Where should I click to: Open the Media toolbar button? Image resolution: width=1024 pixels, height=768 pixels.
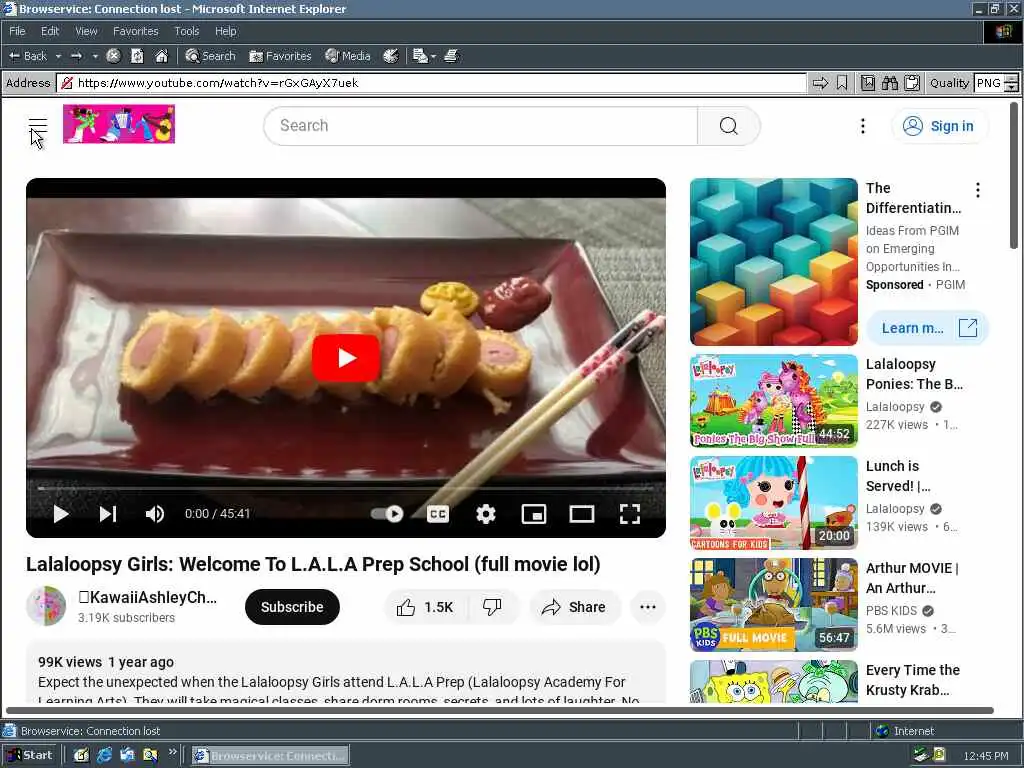pyautogui.click(x=348, y=56)
